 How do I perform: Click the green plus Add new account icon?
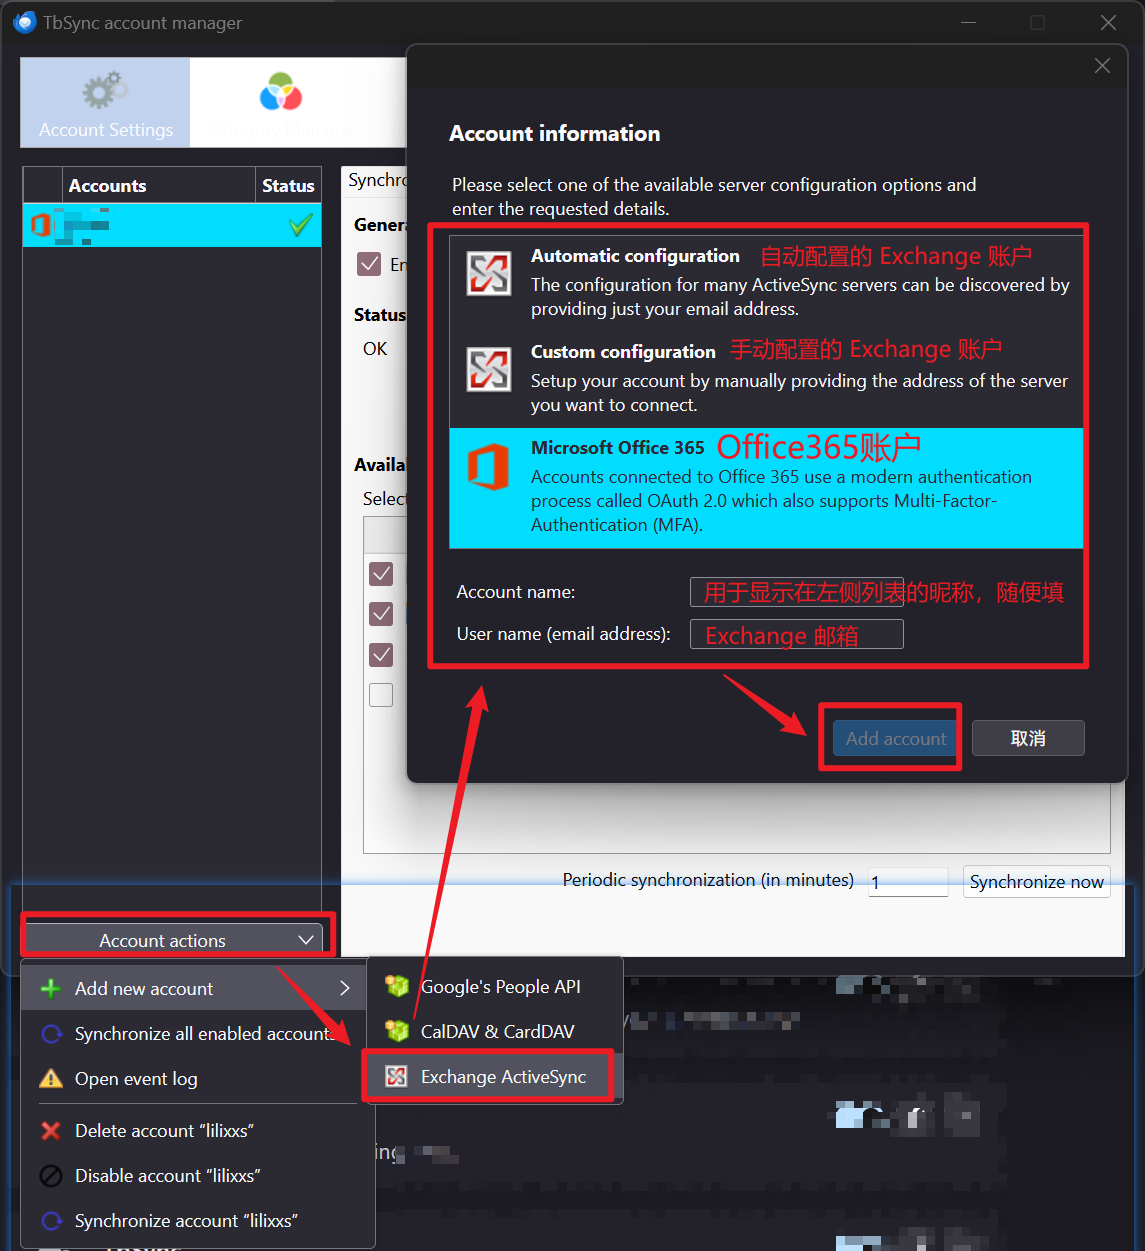click(50, 988)
